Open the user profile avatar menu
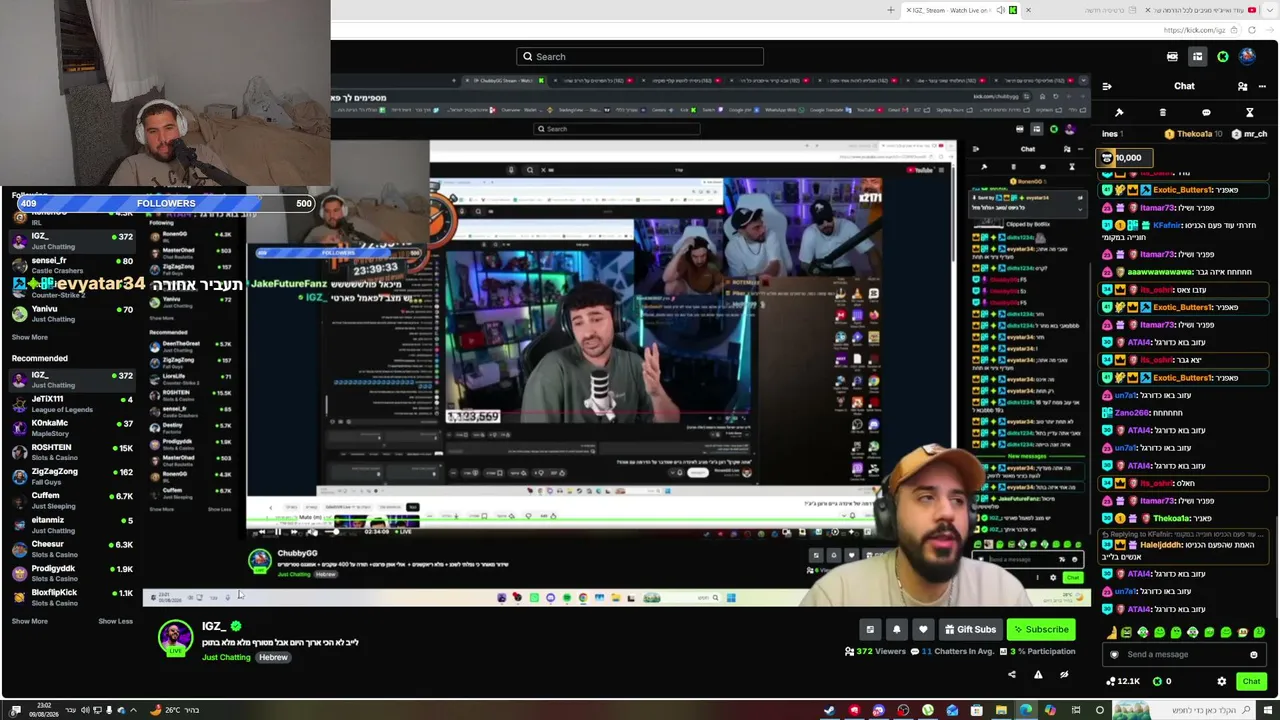 [x=1247, y=57]
